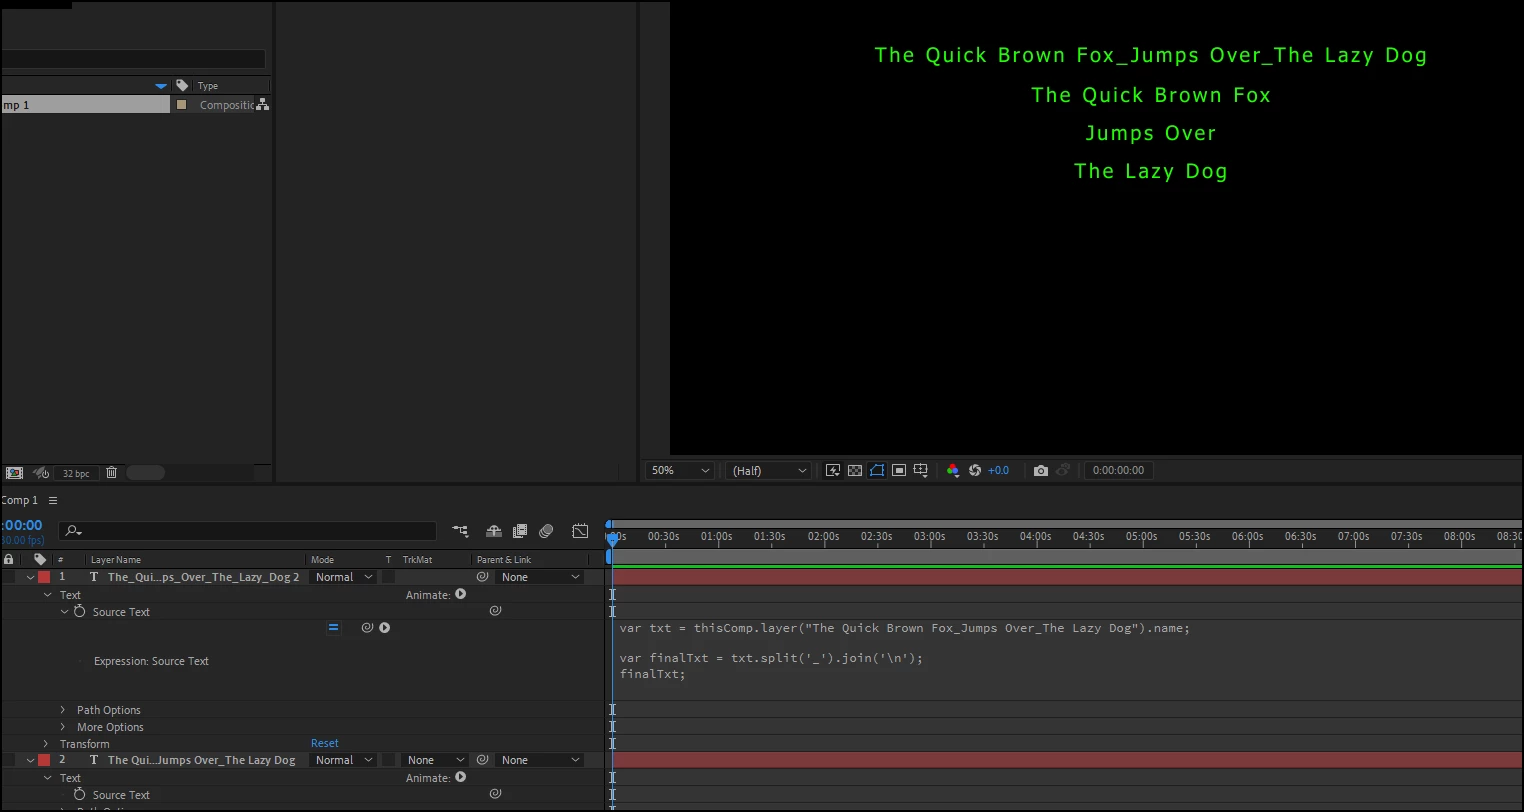Viewport: 1524px width, 812px height.
Task: Click the sort arrow in Project name column
Action: coord(161,86)
